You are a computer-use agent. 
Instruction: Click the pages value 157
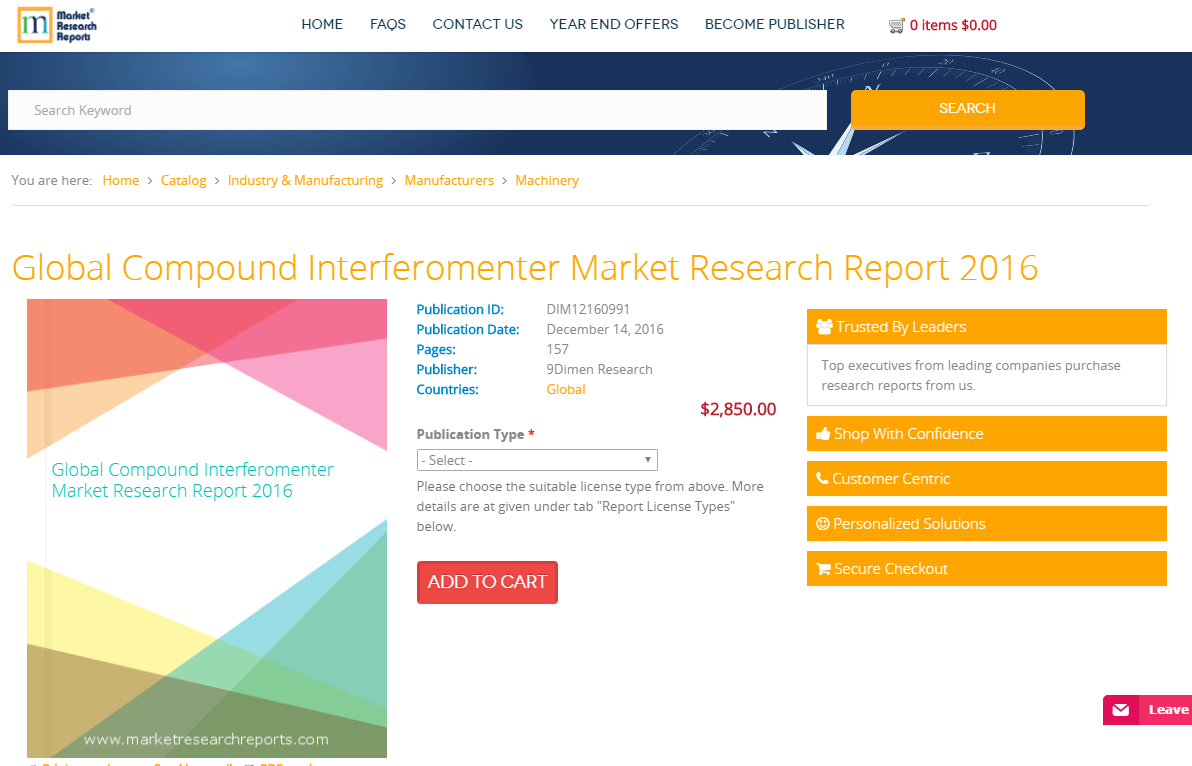click(x=557, y=349)
